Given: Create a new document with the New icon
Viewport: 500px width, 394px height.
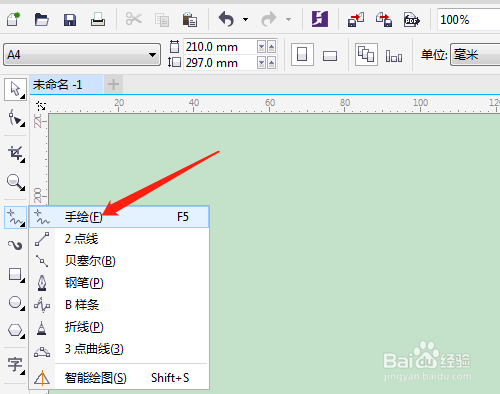Looking at the screenshot, I should (14, 19).
